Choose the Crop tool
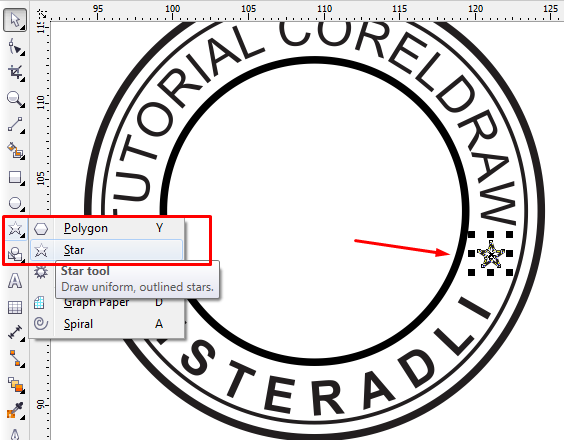The height and width of the screenshot is (440, 564). pyautogui.click(x=15, y=73)
